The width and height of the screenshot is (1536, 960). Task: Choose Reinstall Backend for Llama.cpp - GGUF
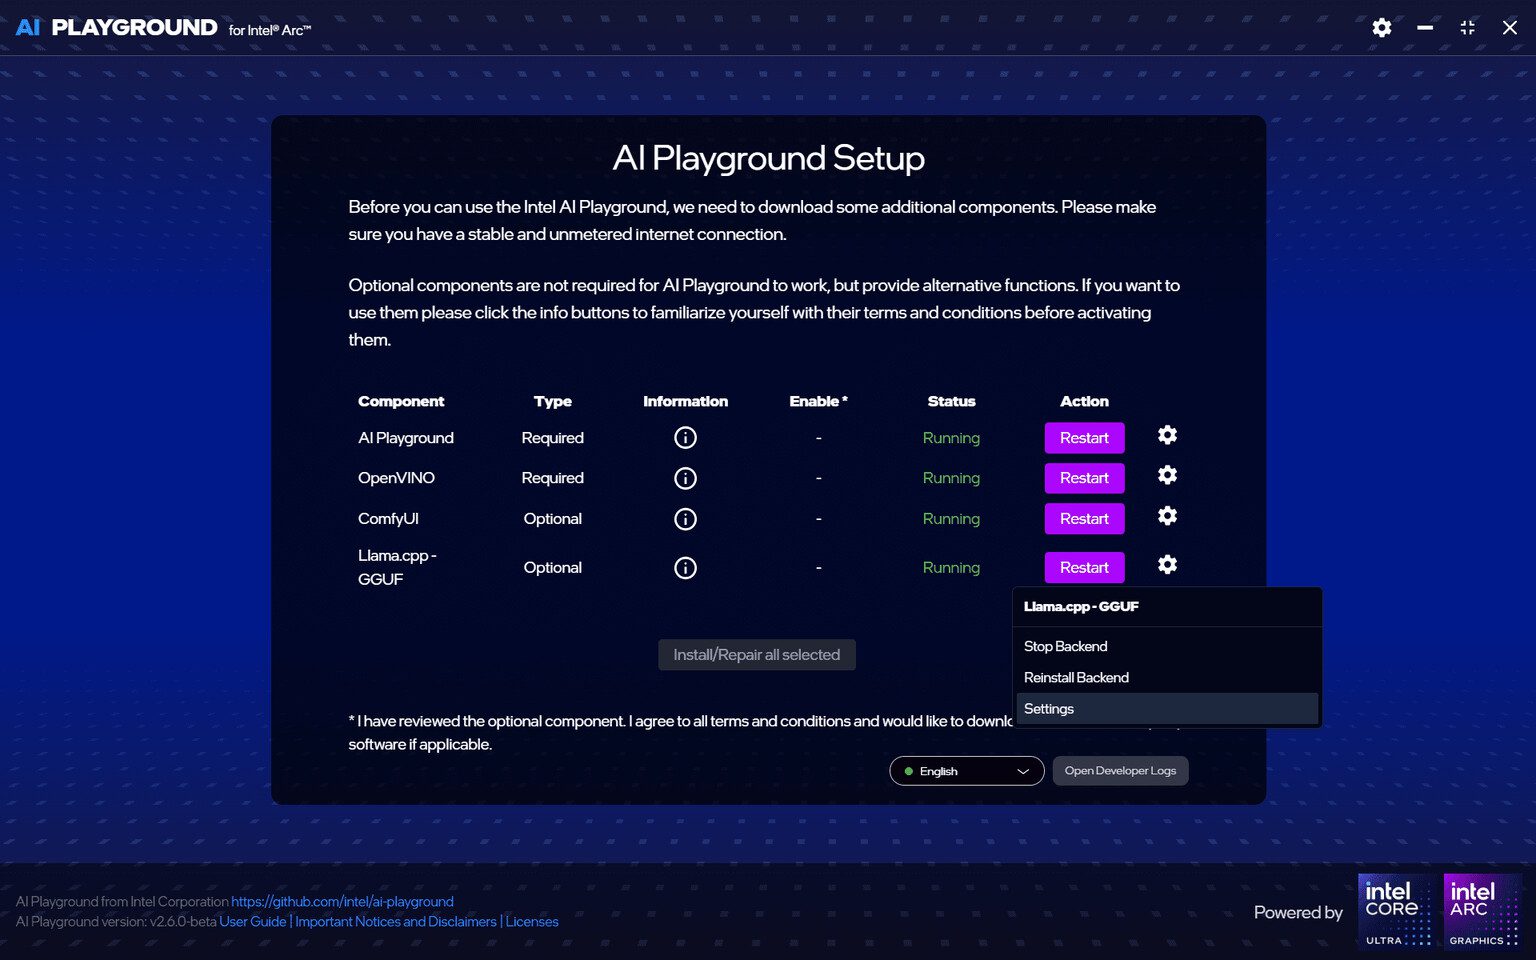[1076, 677]
